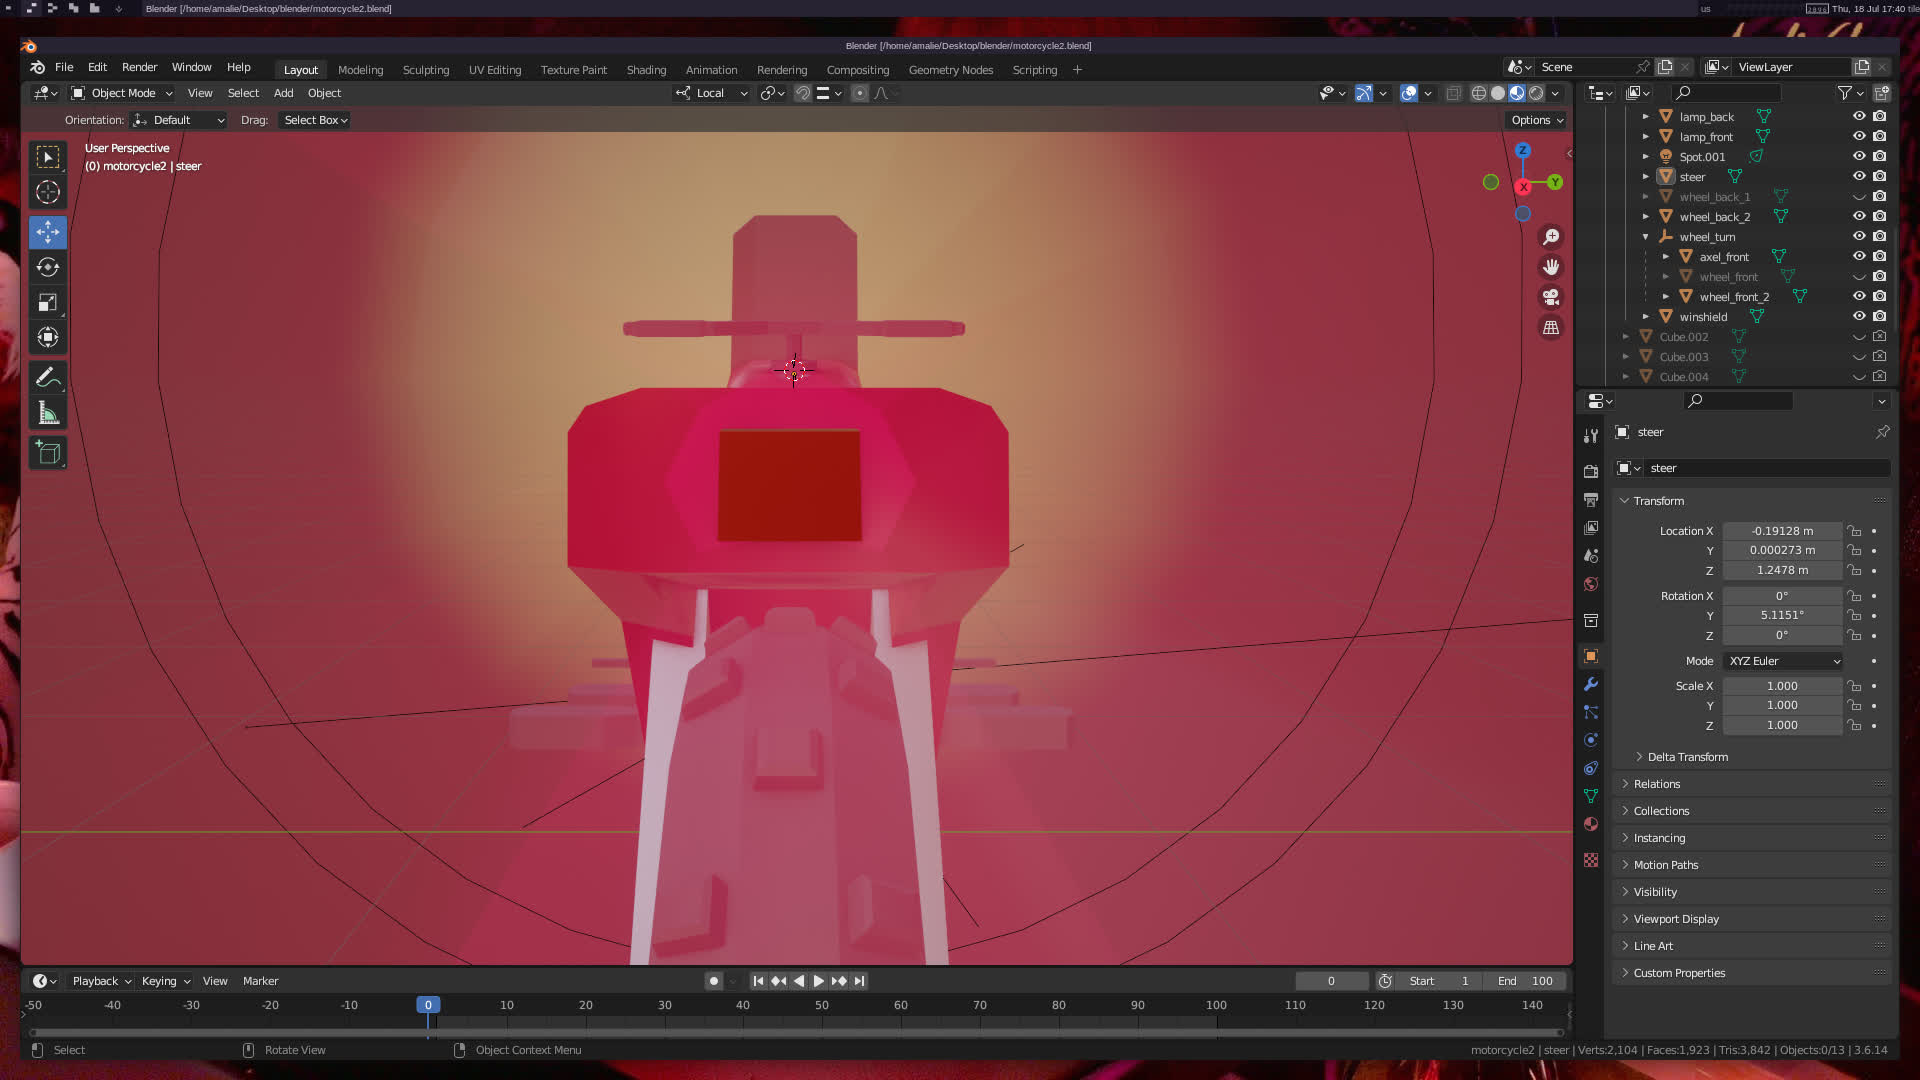Viewport: 1920px width, 1080px height.
Task: Toggle visibility of winshield object
Action: pyautogui.click(x=1859, y=316)
